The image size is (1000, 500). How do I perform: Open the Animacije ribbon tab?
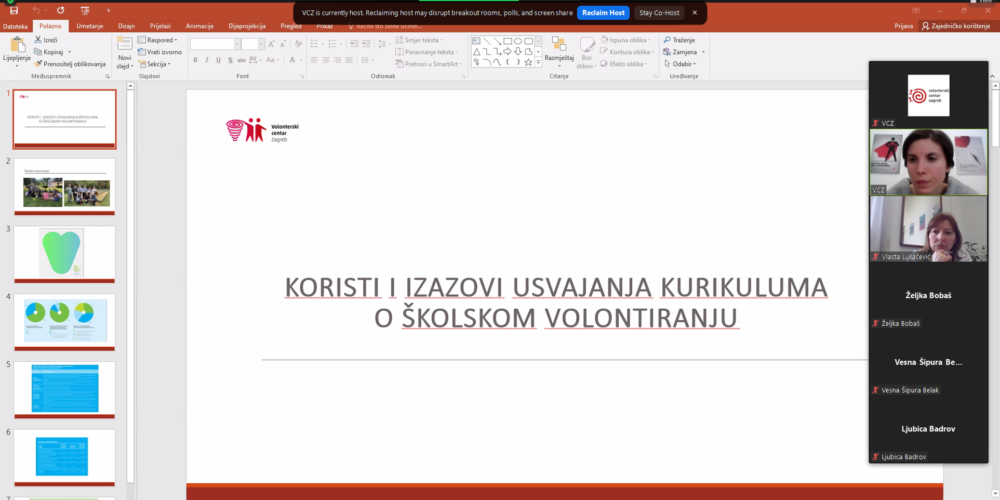[199, 26]
